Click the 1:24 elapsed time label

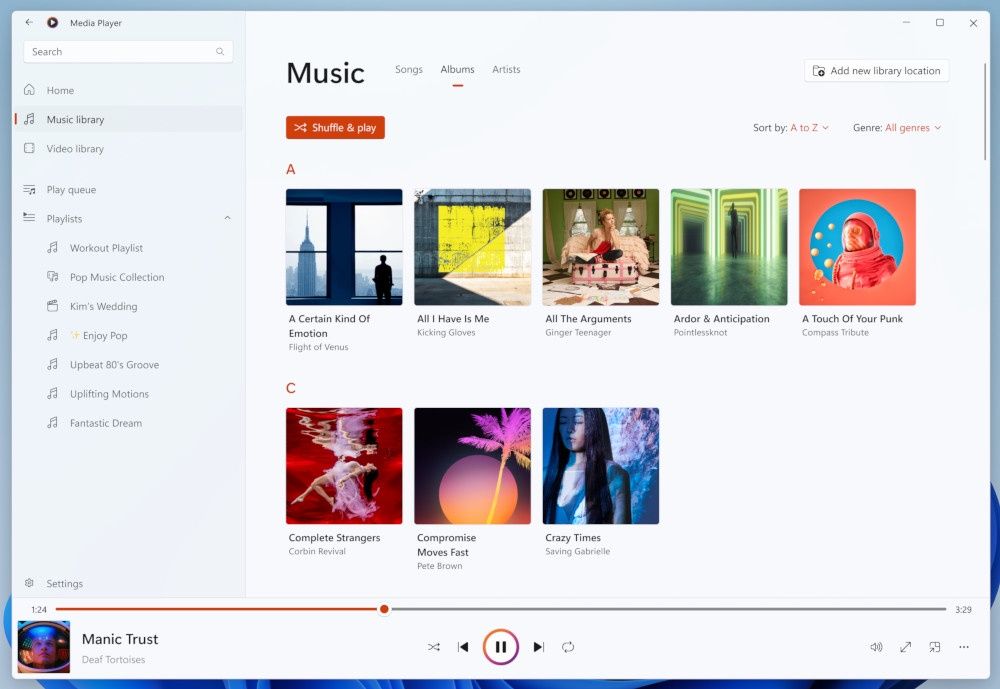[x=39, y=610]
